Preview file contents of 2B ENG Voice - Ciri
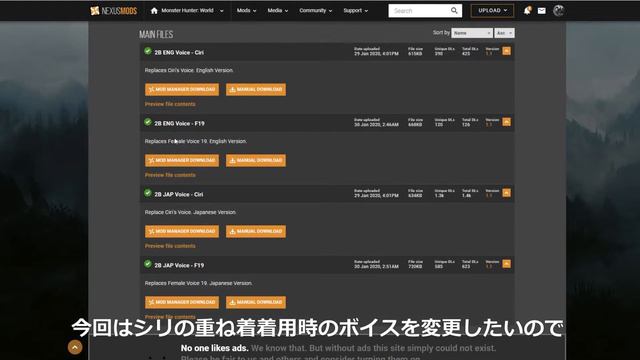Screen dimensions: 640x360 pyautogui.click(x=170, y=104)
